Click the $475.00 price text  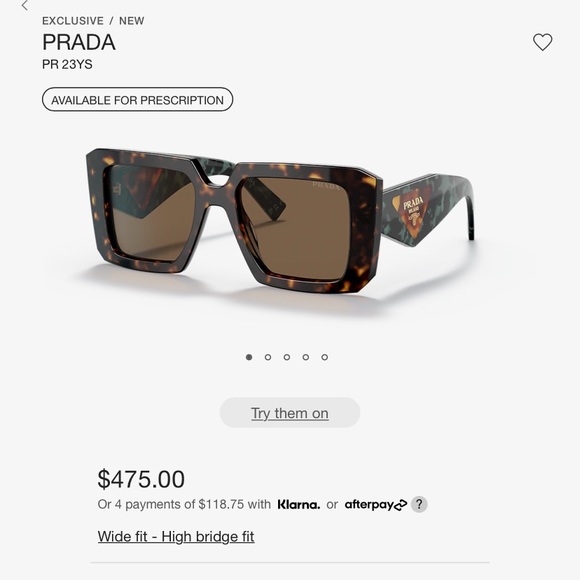point(141,479)
